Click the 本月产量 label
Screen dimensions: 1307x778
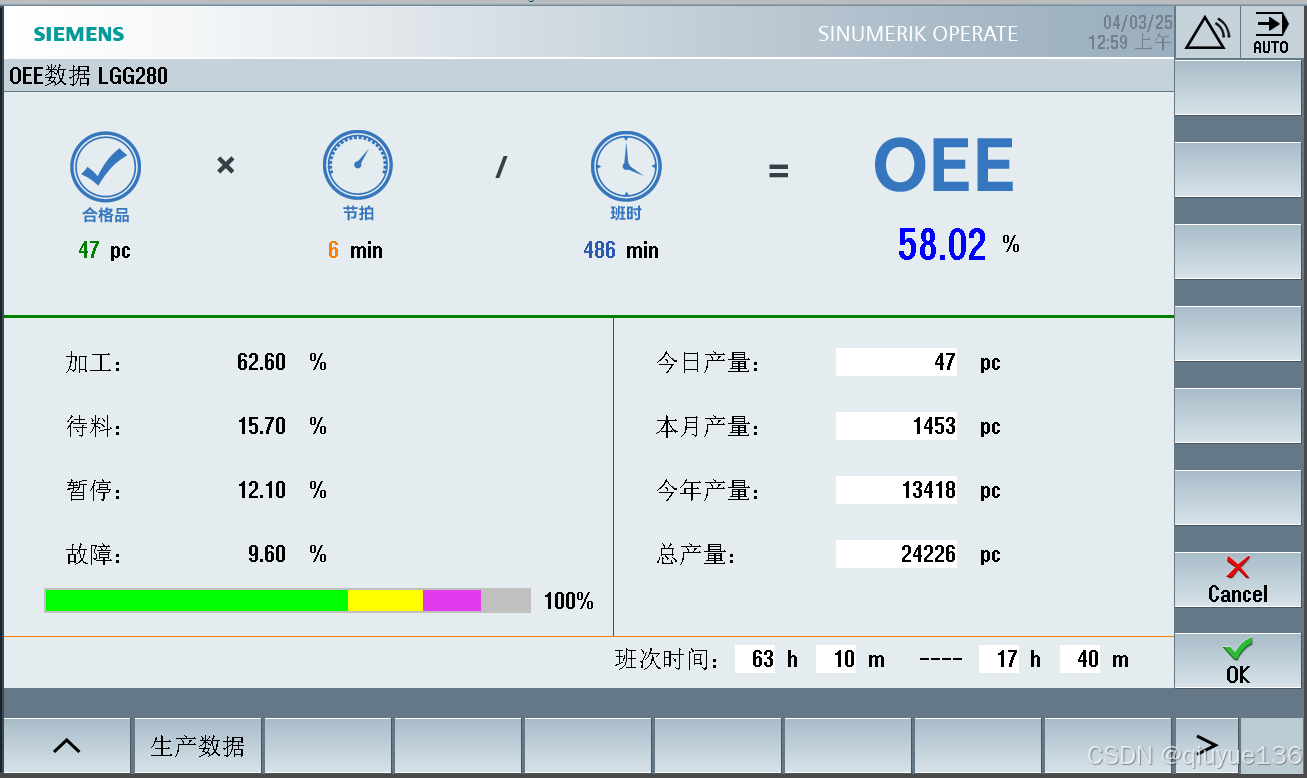tap(708, 427)
